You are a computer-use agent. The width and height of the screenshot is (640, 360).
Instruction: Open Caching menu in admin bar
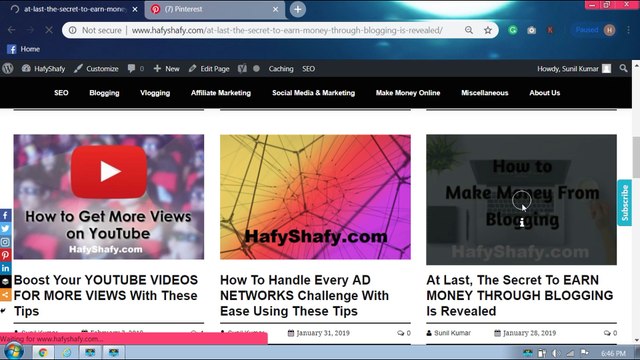(281, 69)
